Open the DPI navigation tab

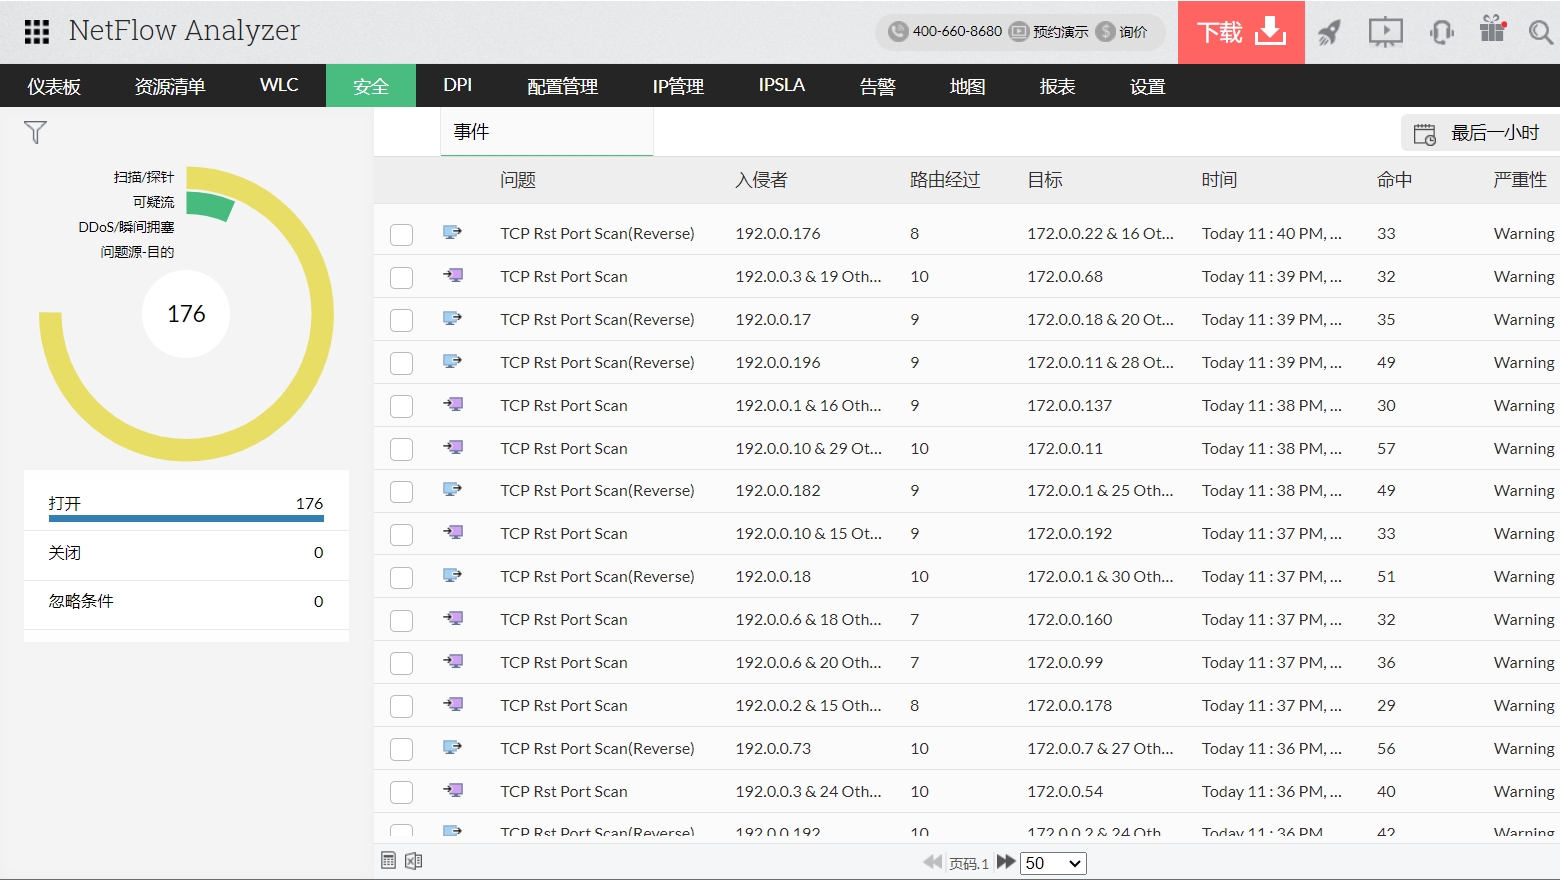457,86
